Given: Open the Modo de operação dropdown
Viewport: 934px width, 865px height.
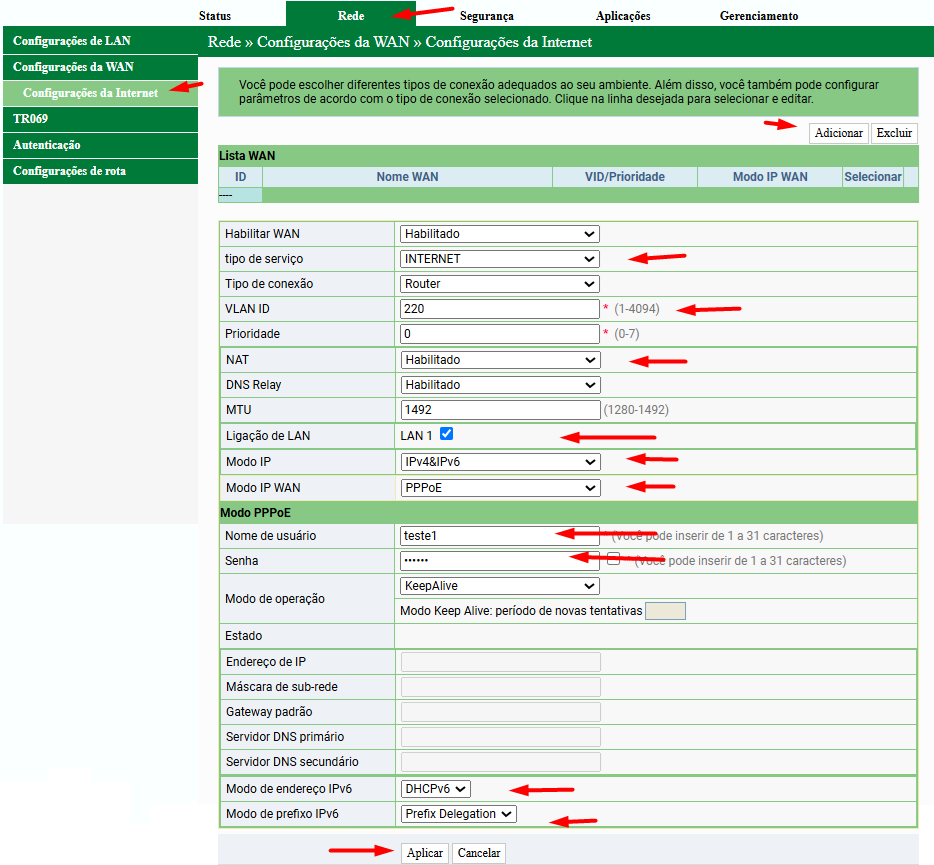Looking at the screenshot, I should (500, 586).
